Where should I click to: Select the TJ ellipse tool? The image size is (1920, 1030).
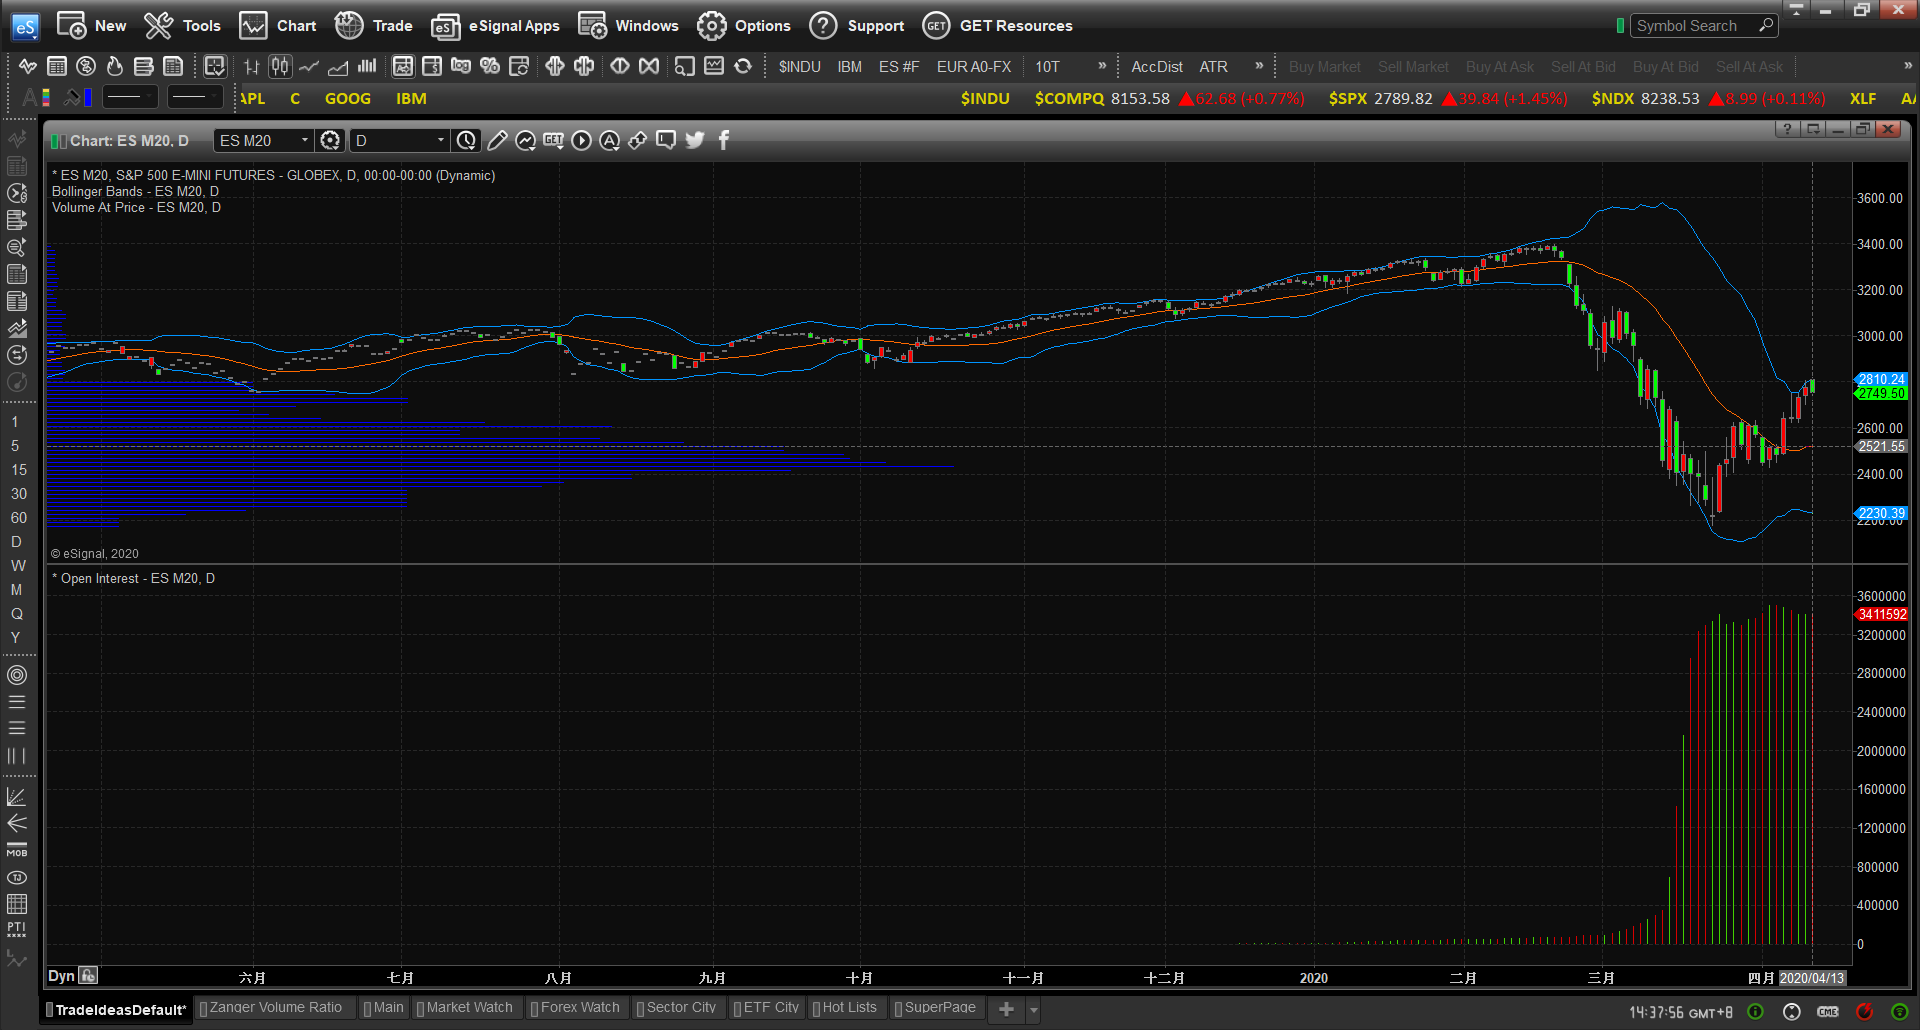[17, 877]
